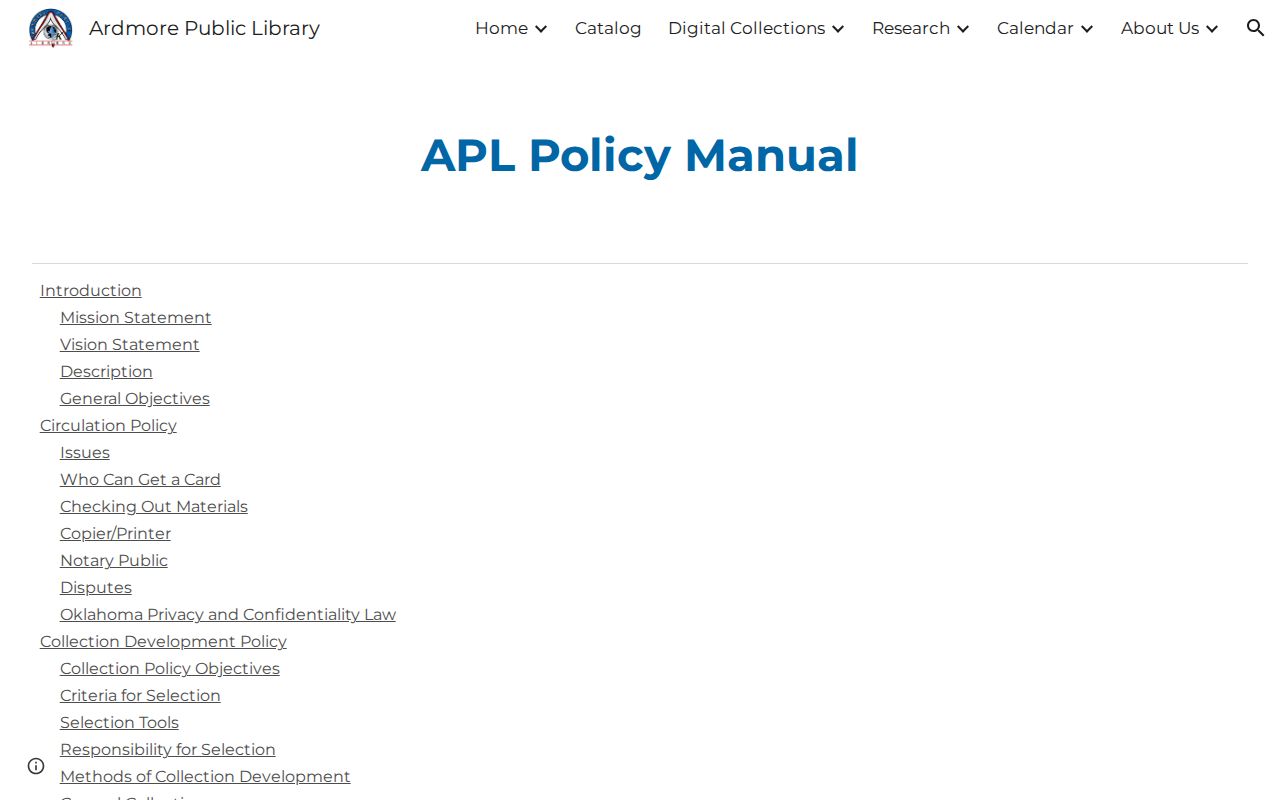Image resolution: width=1280 pixels, height=800 pixels.
Task: Go to Checking Out Materials
Action: (x=154, y=506)
